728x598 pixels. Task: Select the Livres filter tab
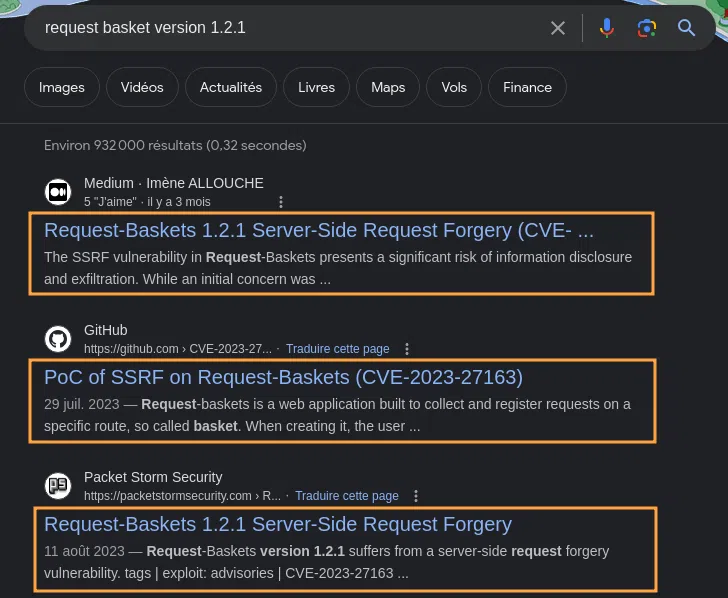pos(316,87)
